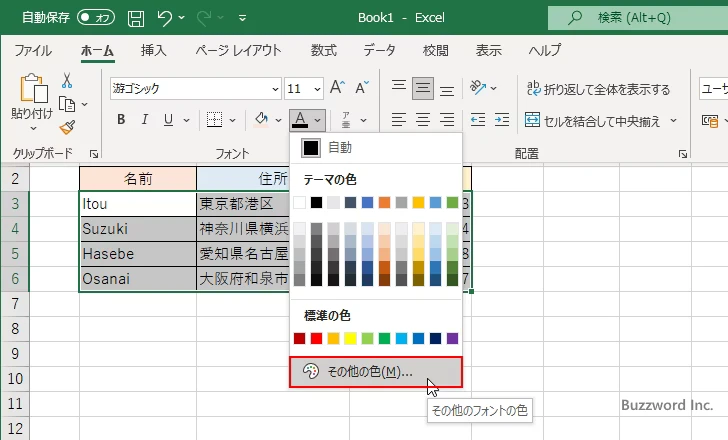Image resolution: width=728 pixels, height=440 pixels.
Task: Expand the fill color dropdown arrow
Action: (x=278, y=120)
